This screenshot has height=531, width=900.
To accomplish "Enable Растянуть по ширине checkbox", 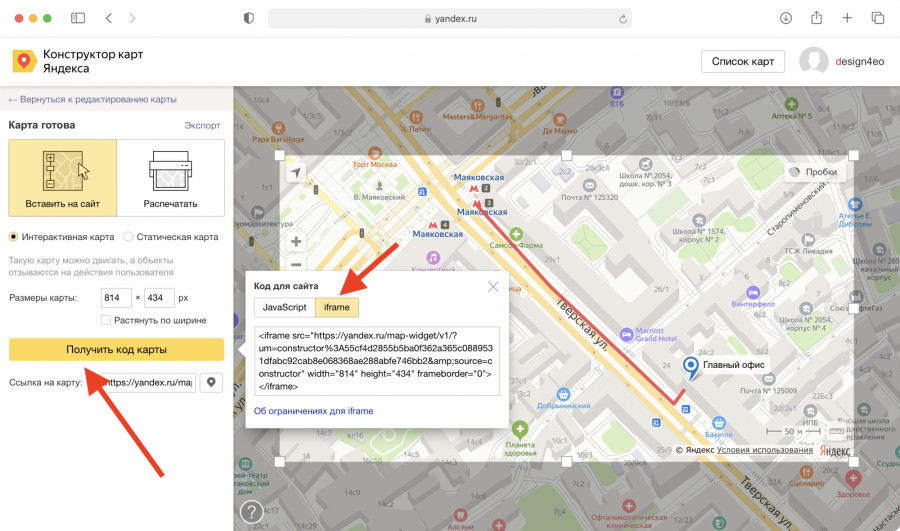I will click(106, 320).
